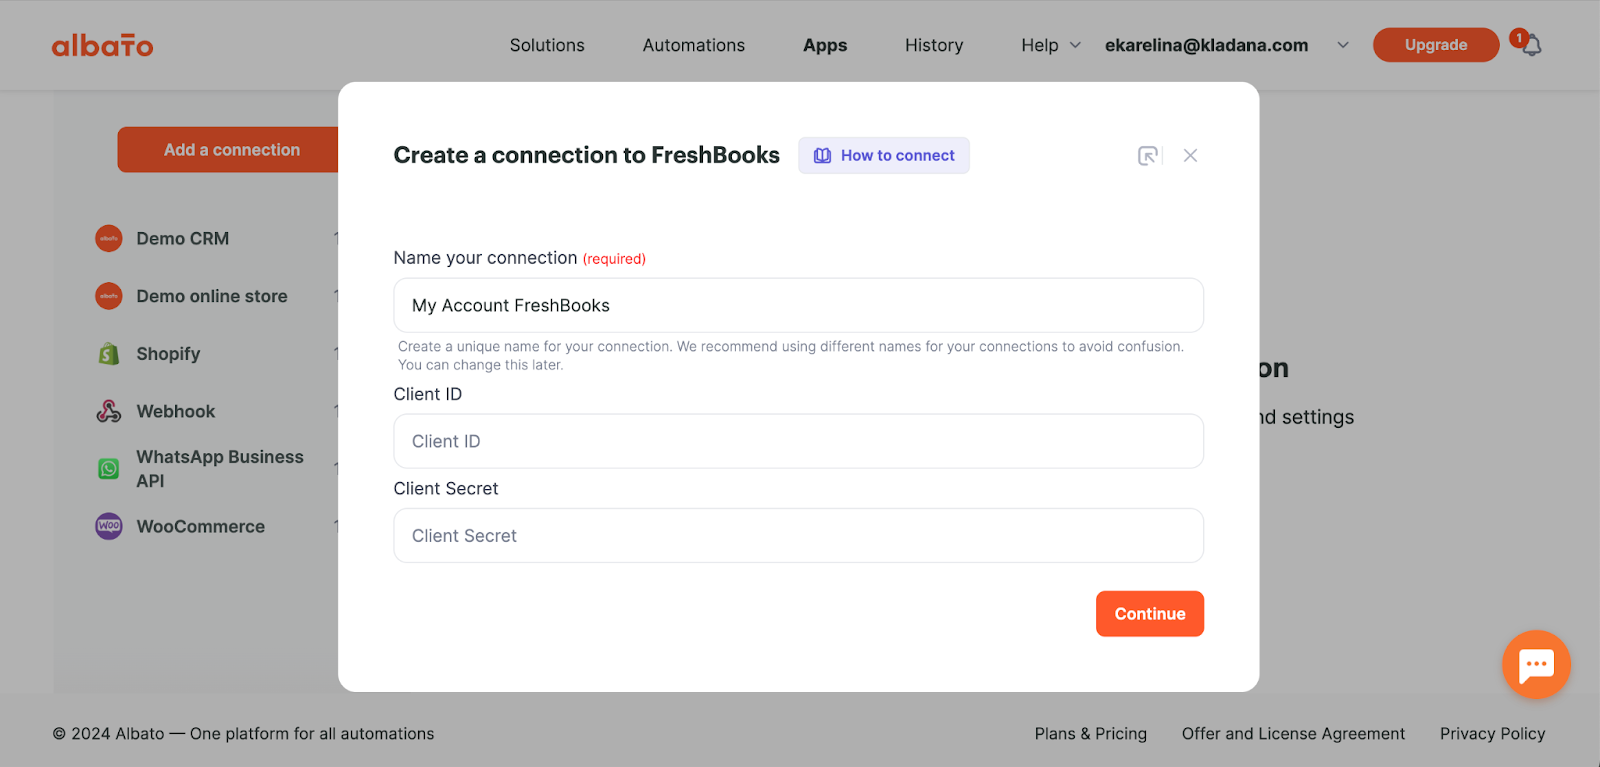
Task: Open the Solutions menu
Action: pyautogui.click(x=547, y=45)
